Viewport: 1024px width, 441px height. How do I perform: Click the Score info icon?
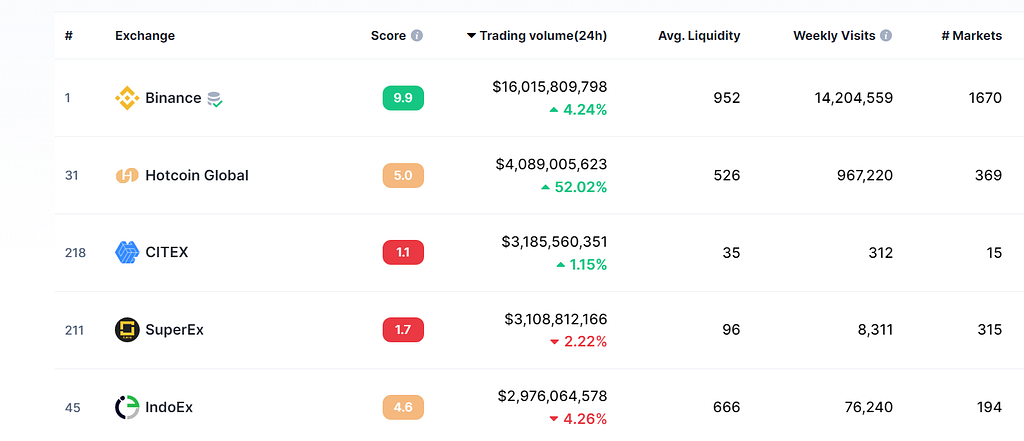click(417, 36)
